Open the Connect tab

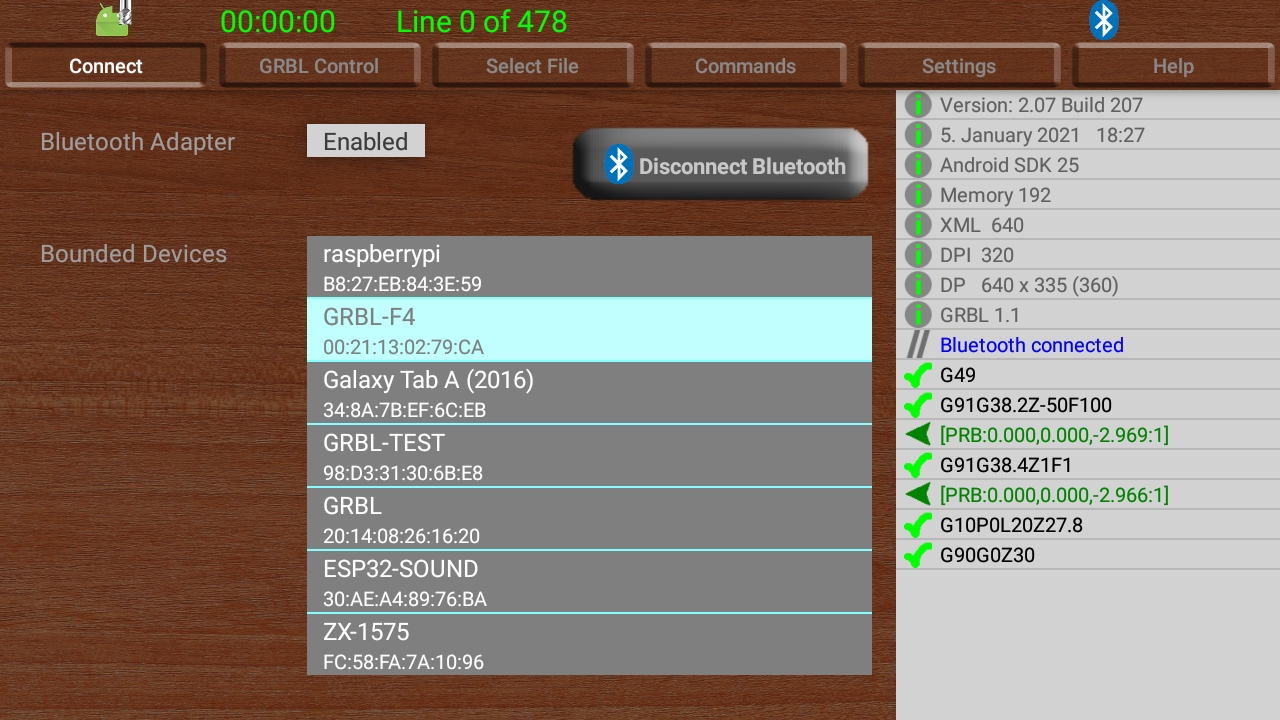[106, 66]
